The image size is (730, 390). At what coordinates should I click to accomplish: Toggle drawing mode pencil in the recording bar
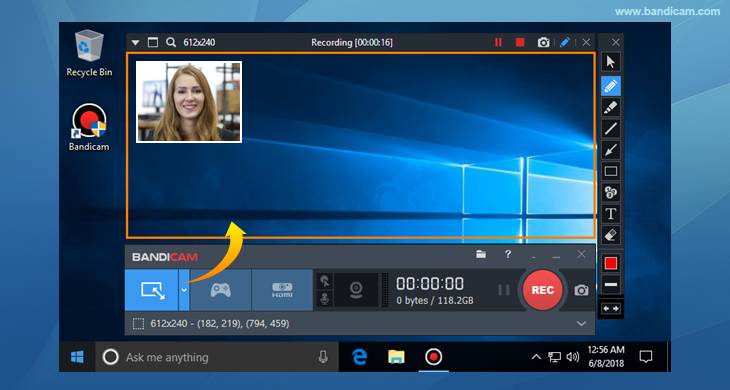(x=564, y=42)
